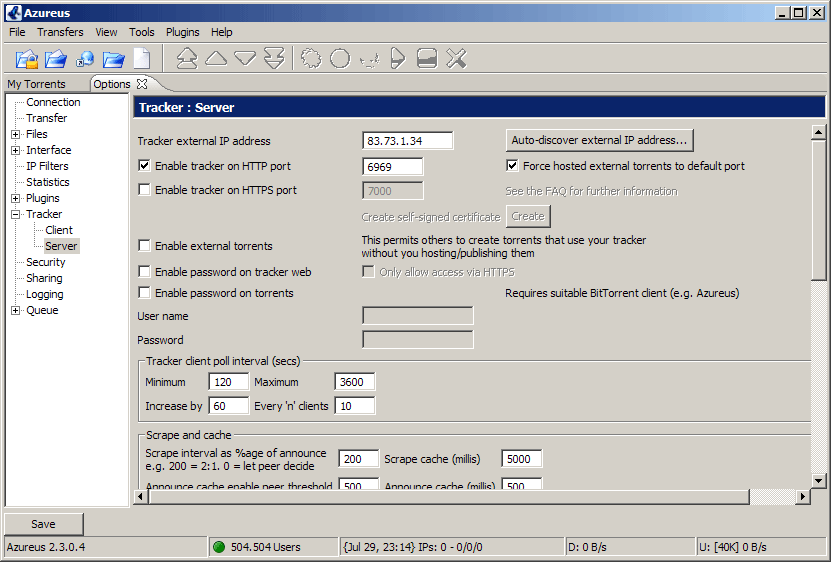Select Logging in the options tree
831x562 pixels.
pos(45,294)
